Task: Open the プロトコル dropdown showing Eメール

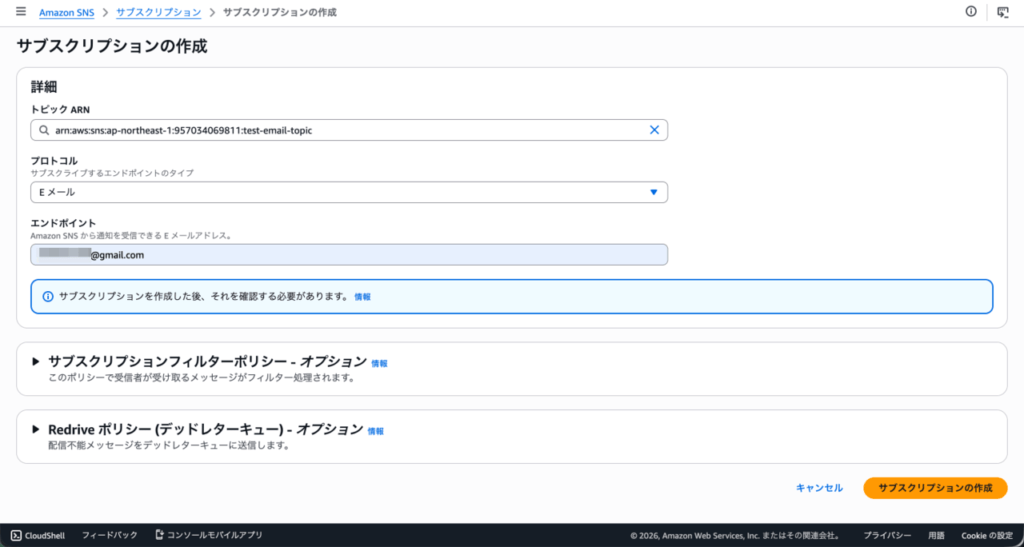Action: (349, 192)
